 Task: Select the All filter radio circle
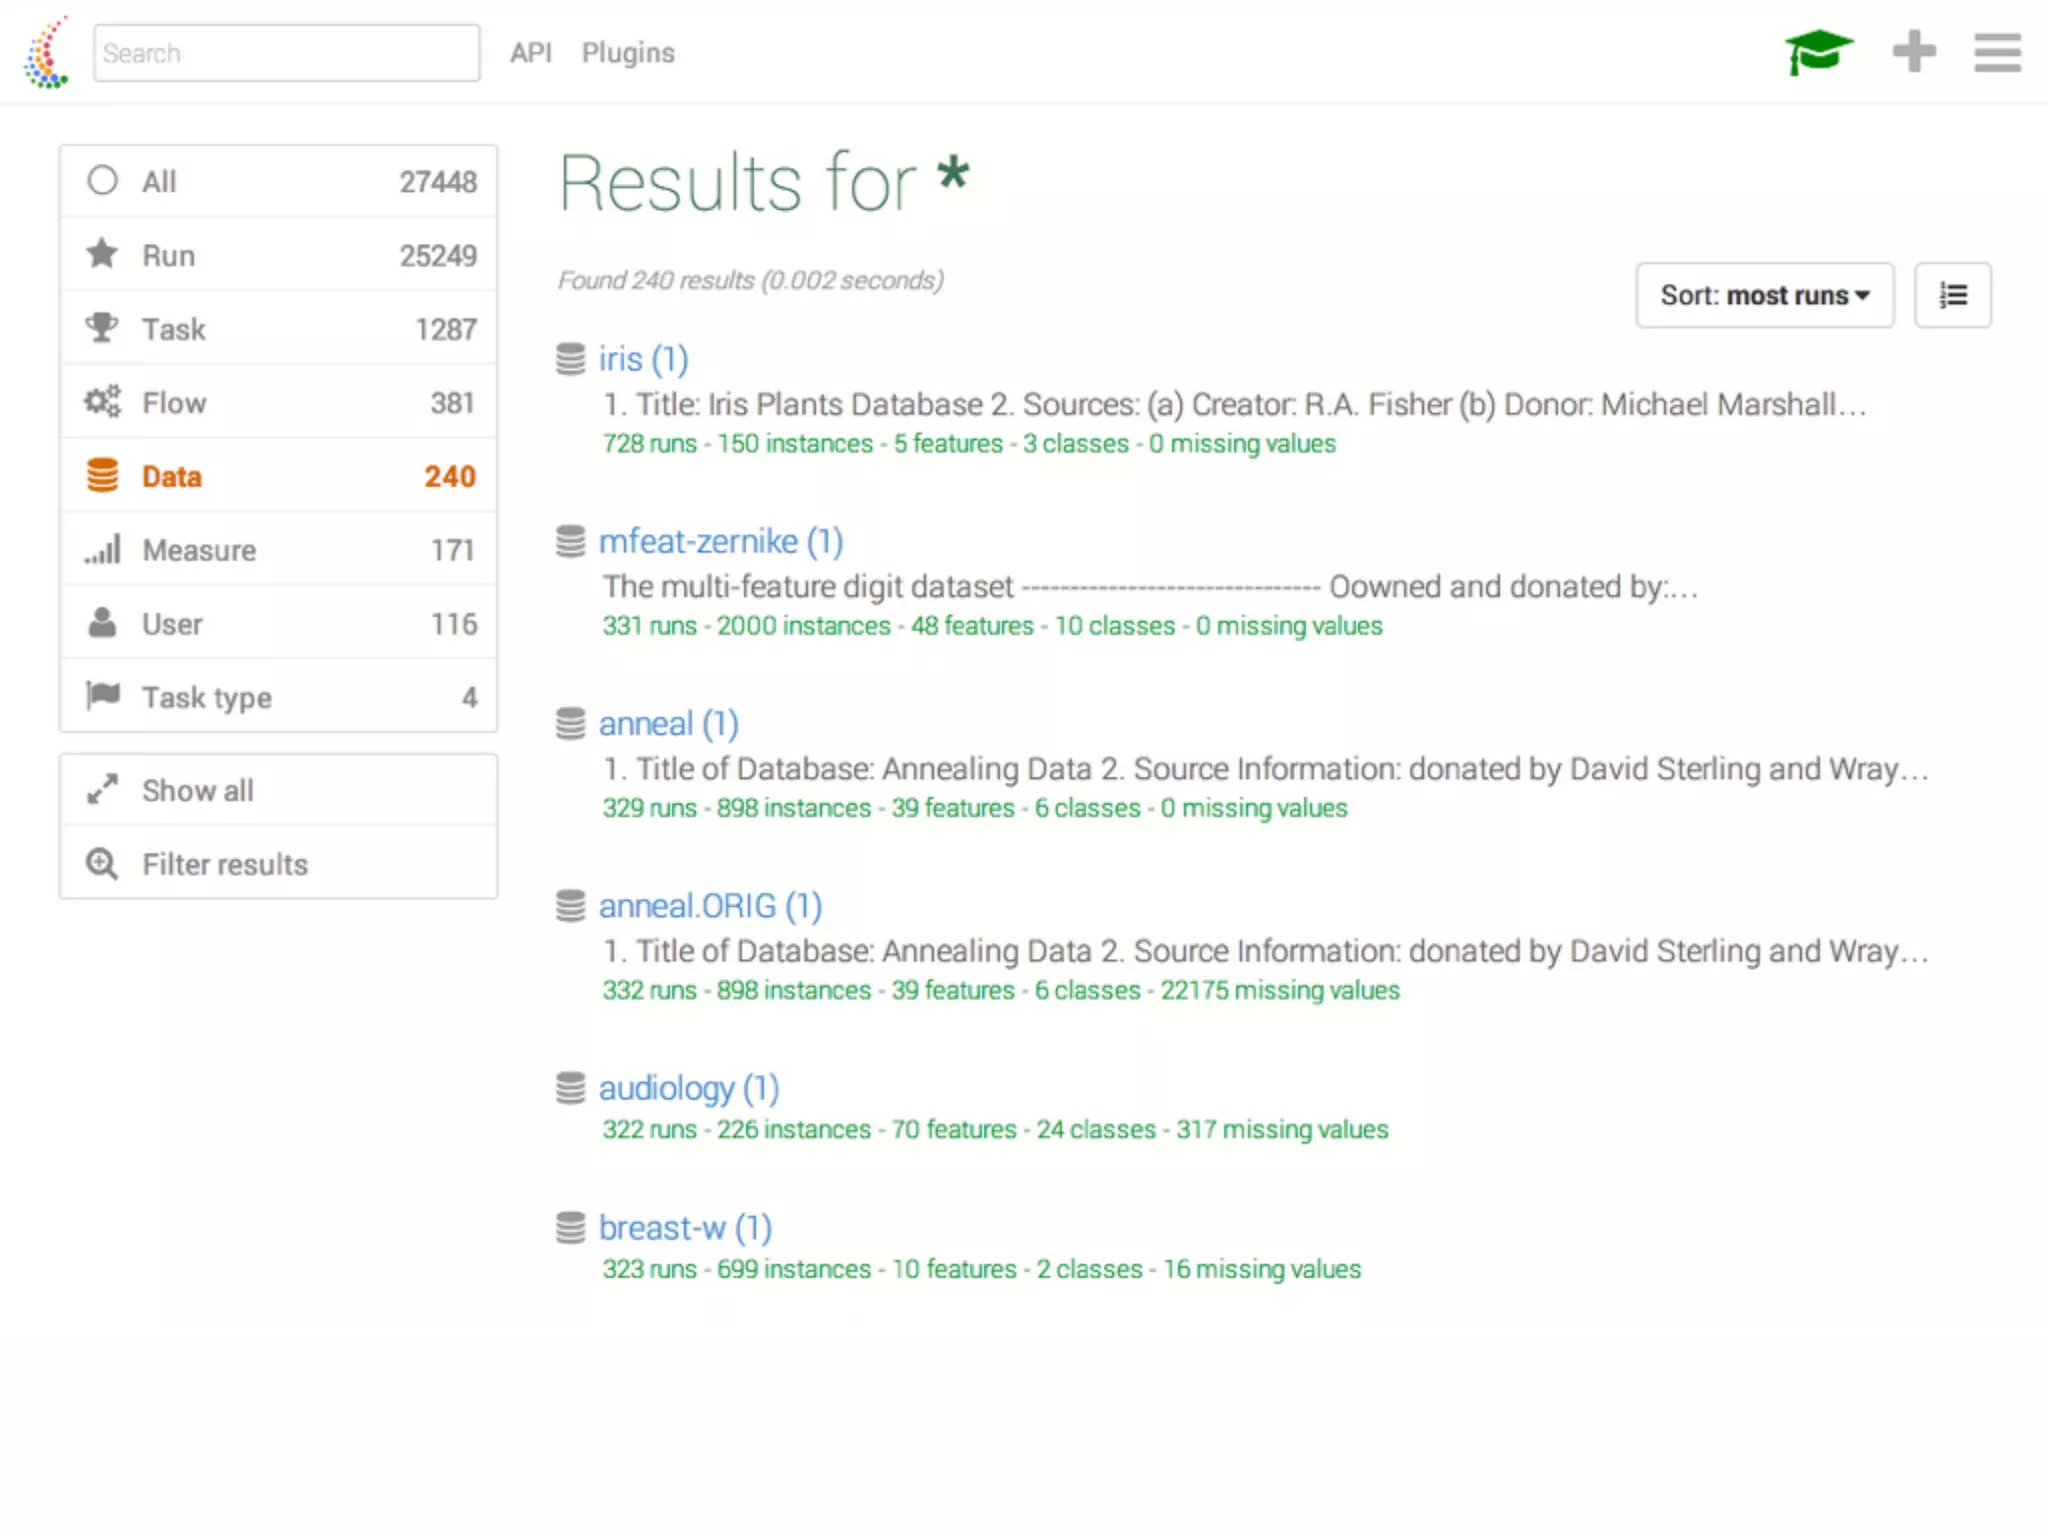coord(102,181)
